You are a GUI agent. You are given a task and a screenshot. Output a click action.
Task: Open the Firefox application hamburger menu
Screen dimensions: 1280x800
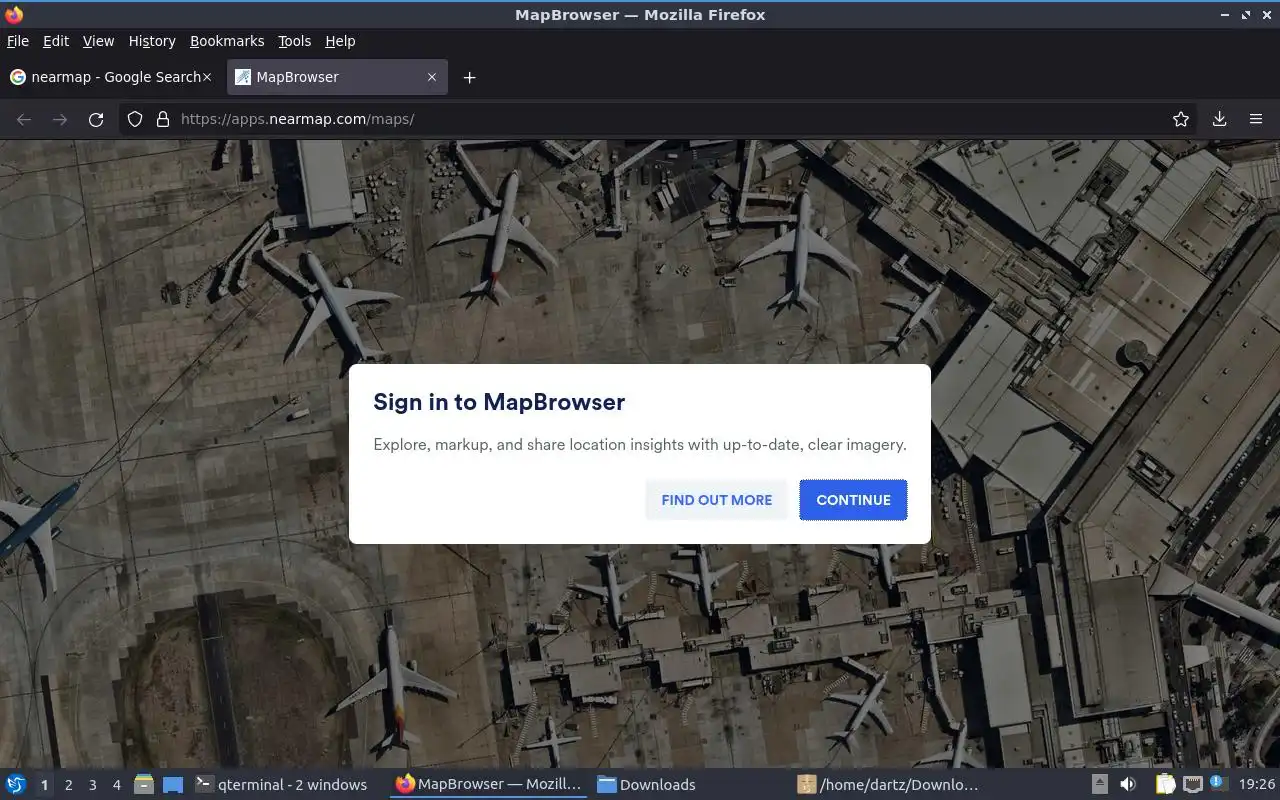[x=1256, y=119]
